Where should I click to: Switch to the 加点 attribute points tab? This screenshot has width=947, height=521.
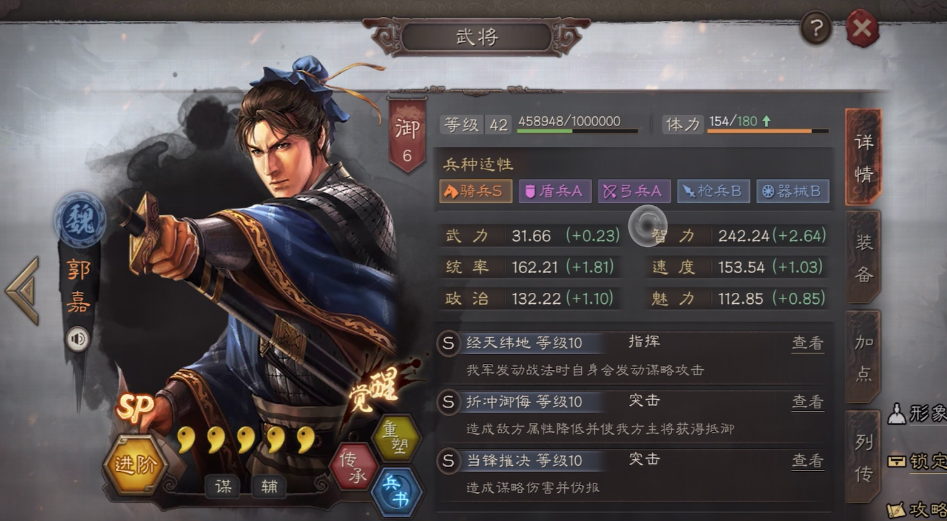point(864,357)
